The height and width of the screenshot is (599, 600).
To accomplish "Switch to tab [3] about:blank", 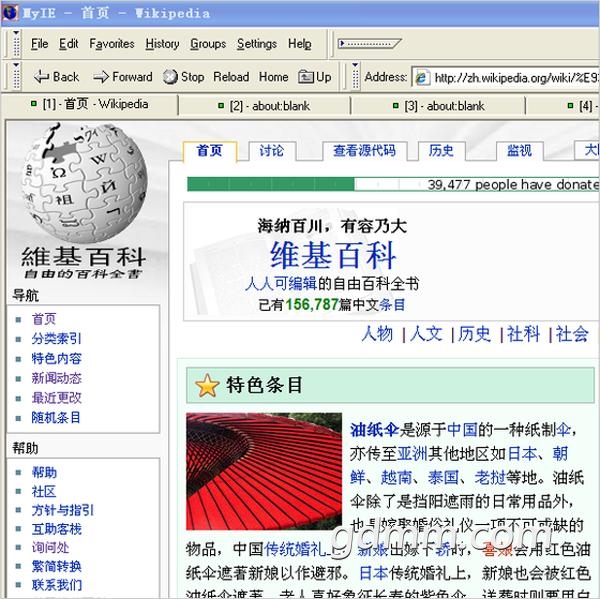I will [439, 106].
